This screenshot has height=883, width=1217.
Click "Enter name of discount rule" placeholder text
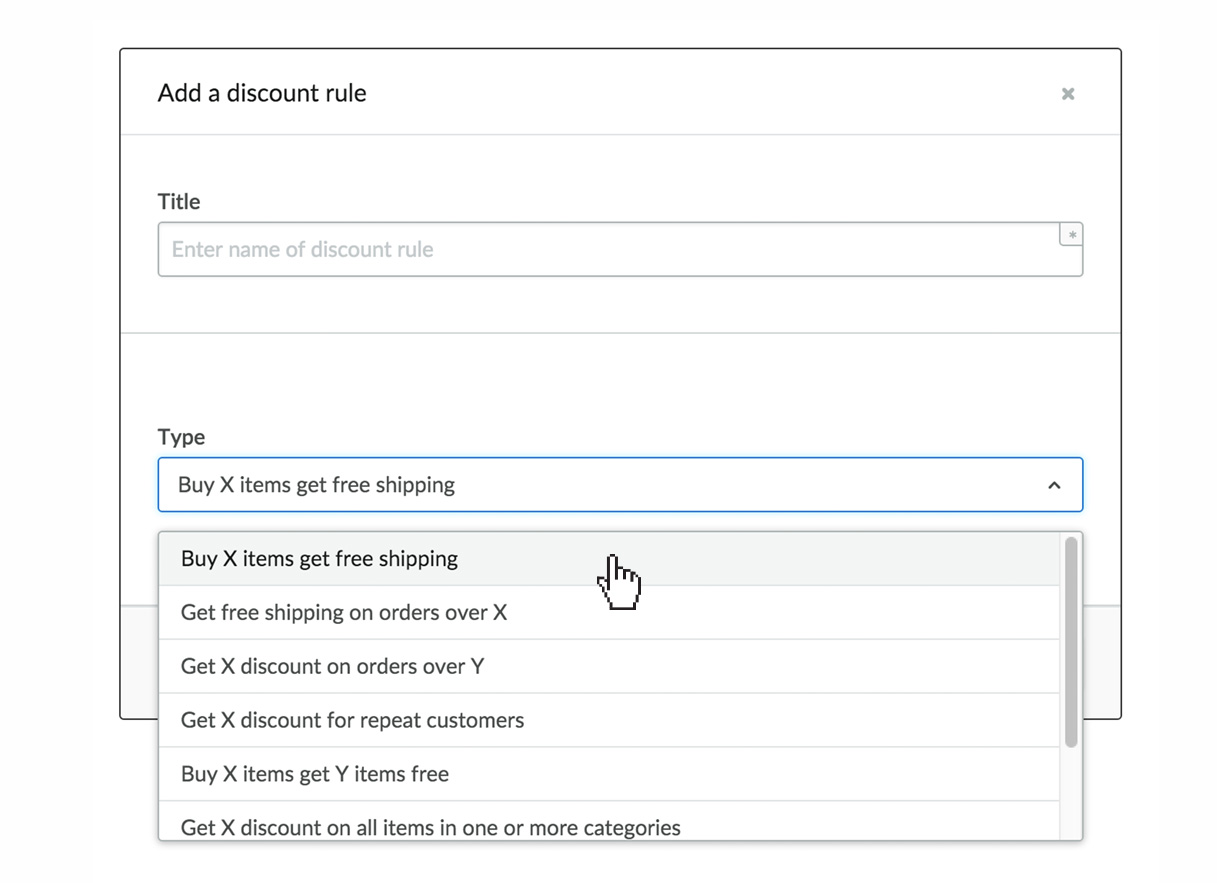pos(302,250)
